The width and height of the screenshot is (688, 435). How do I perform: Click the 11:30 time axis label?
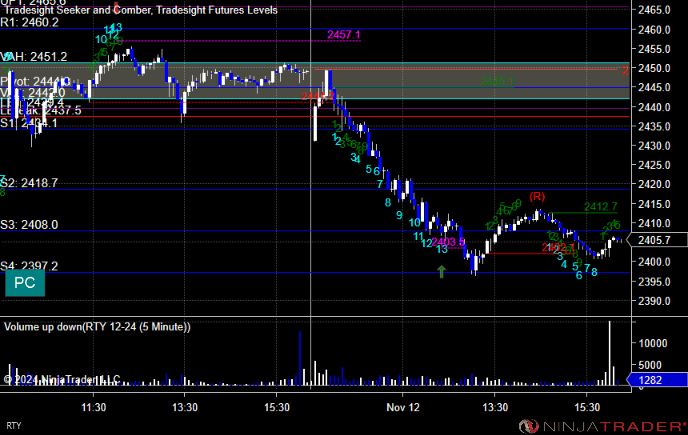(93, 407)
